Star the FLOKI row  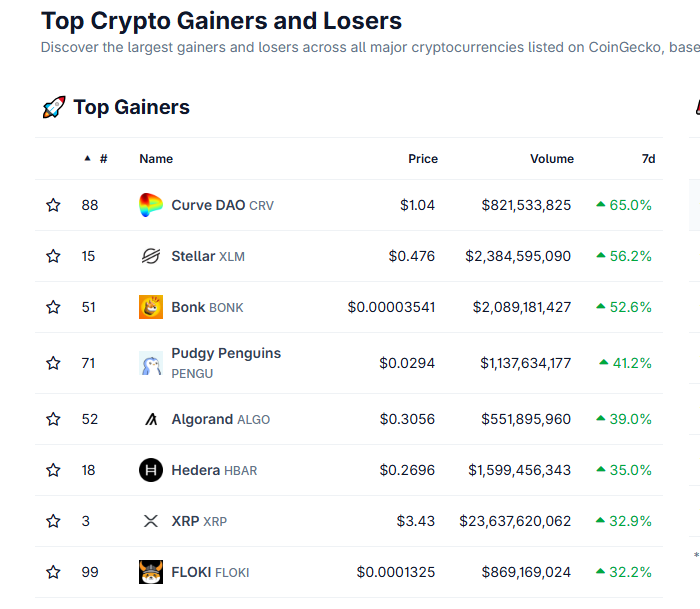pyautogui.click(x=53, y=572)
